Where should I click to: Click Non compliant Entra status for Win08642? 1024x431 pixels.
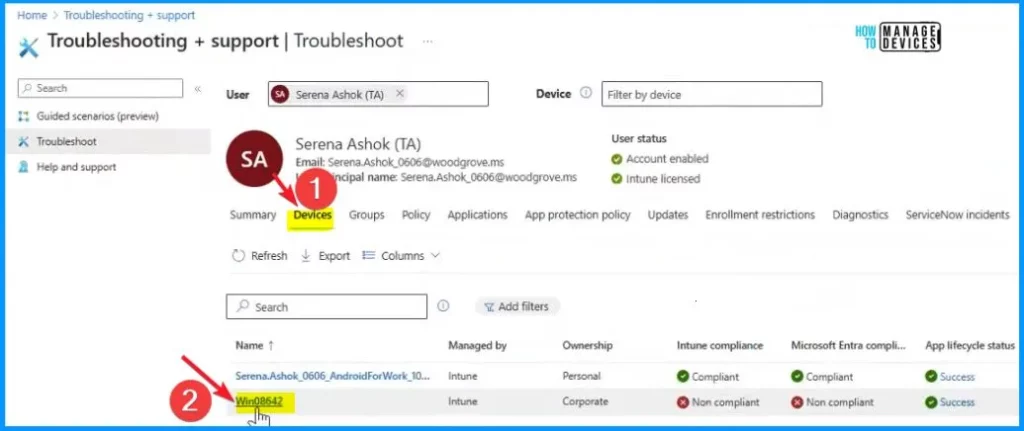point(833,402)
